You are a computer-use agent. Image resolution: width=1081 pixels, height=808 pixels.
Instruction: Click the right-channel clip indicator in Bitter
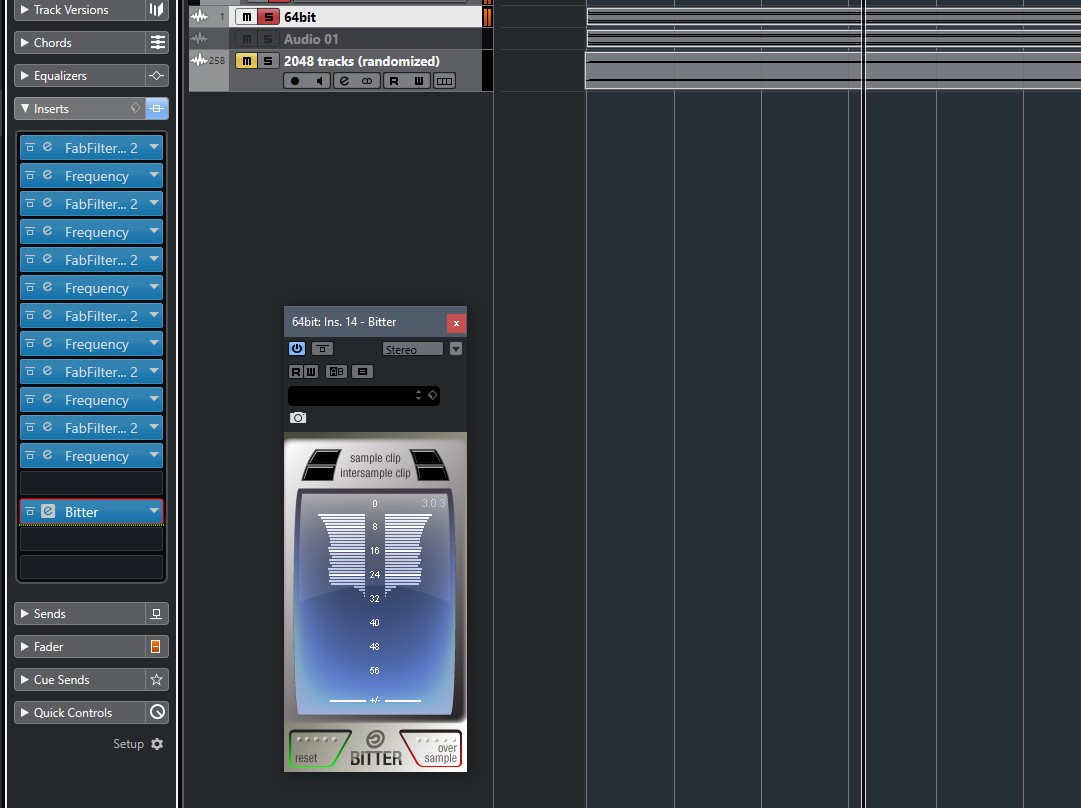[x=429, y=465]
